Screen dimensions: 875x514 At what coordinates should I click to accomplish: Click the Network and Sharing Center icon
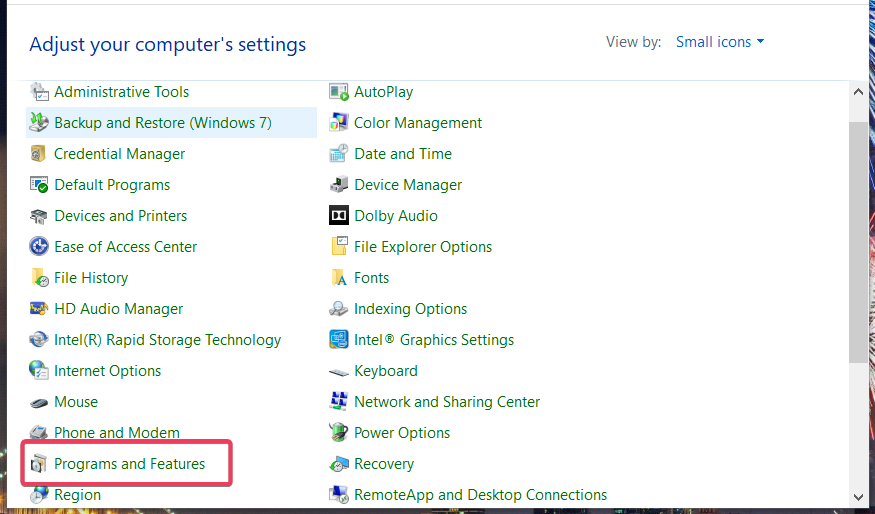(339, 401)
